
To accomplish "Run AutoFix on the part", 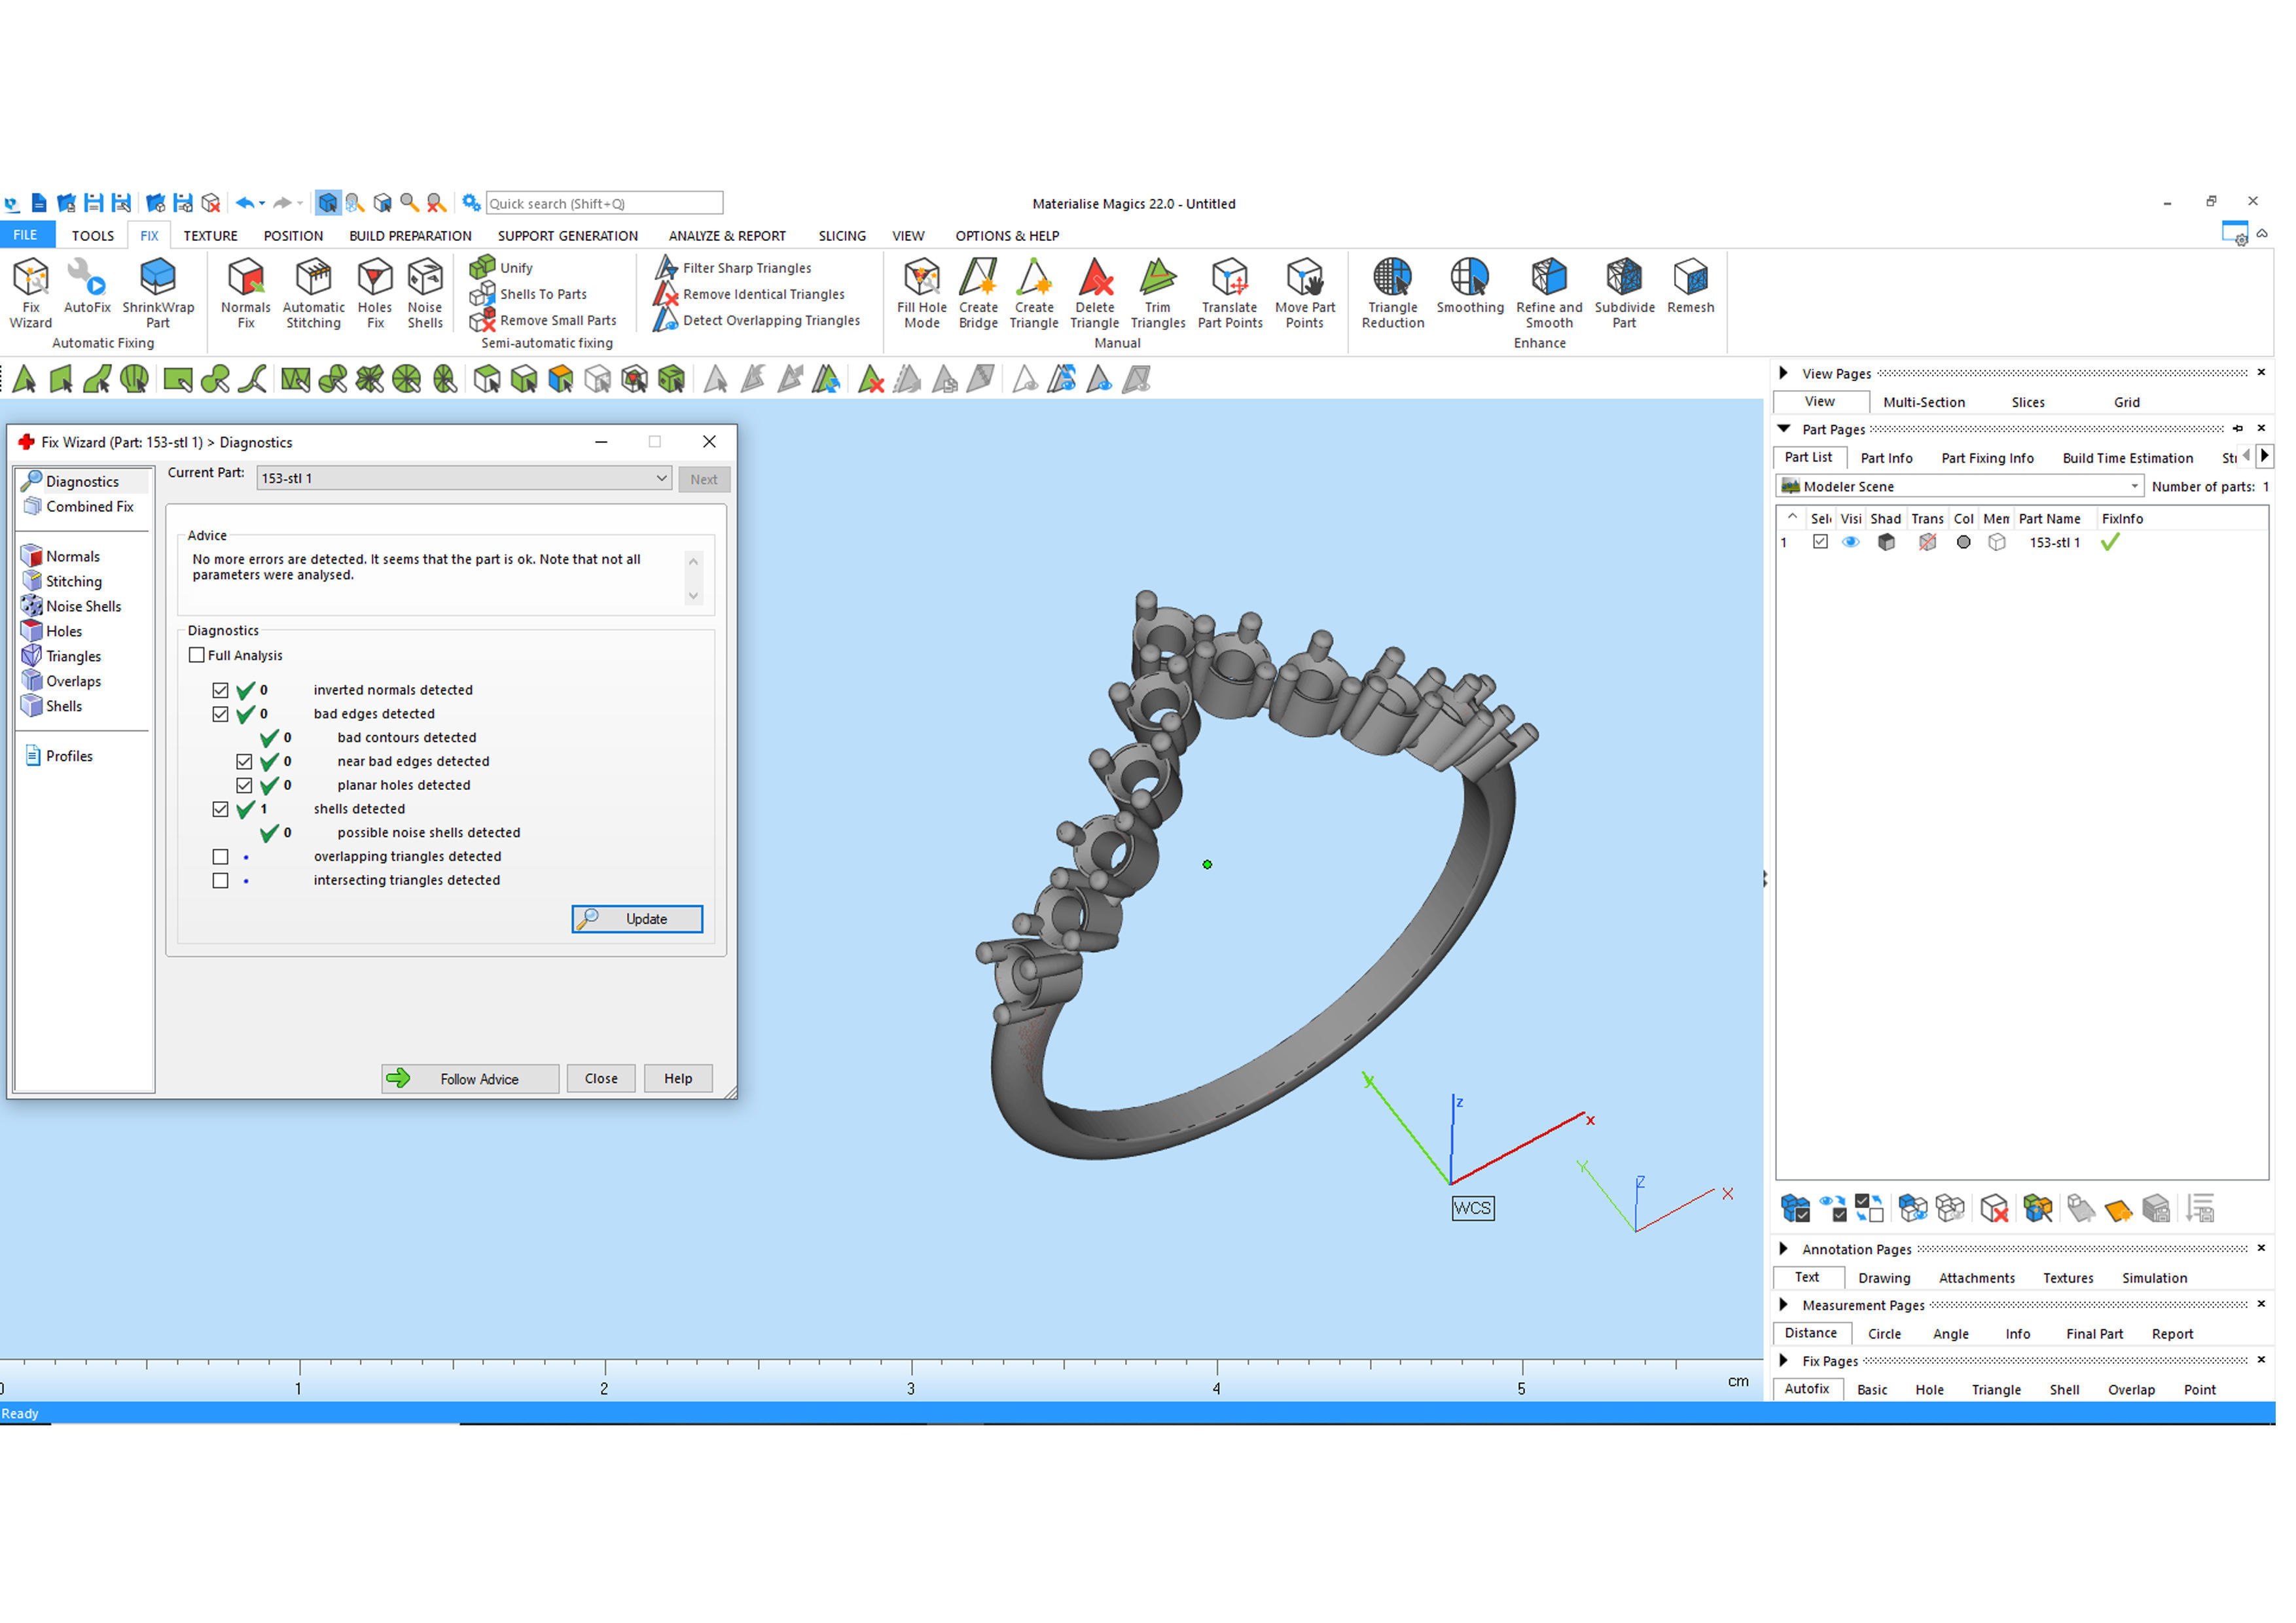I will [87, 287].
